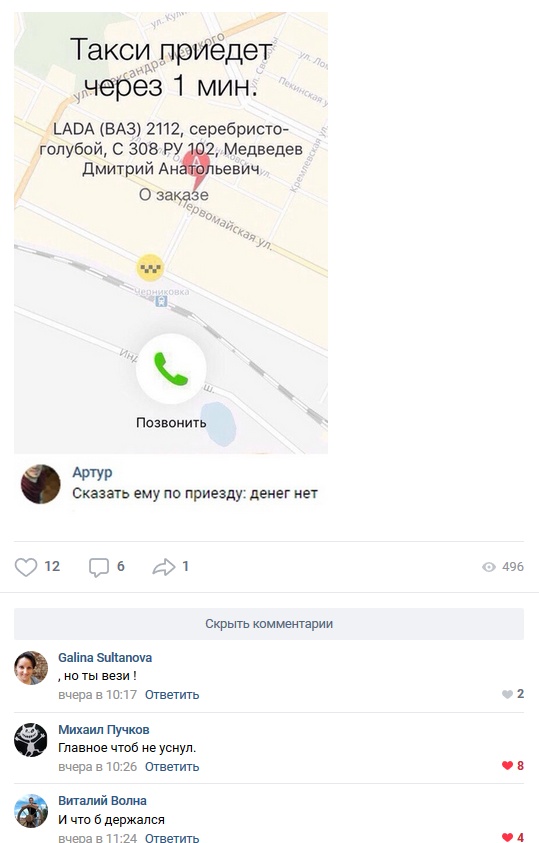
Task: Like Виталий Волна's comment heart
Action: 507,837
